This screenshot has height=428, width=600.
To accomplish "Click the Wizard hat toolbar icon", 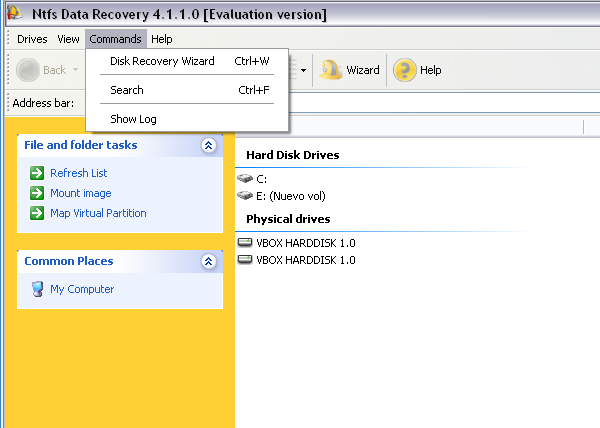I will point(331,70).
